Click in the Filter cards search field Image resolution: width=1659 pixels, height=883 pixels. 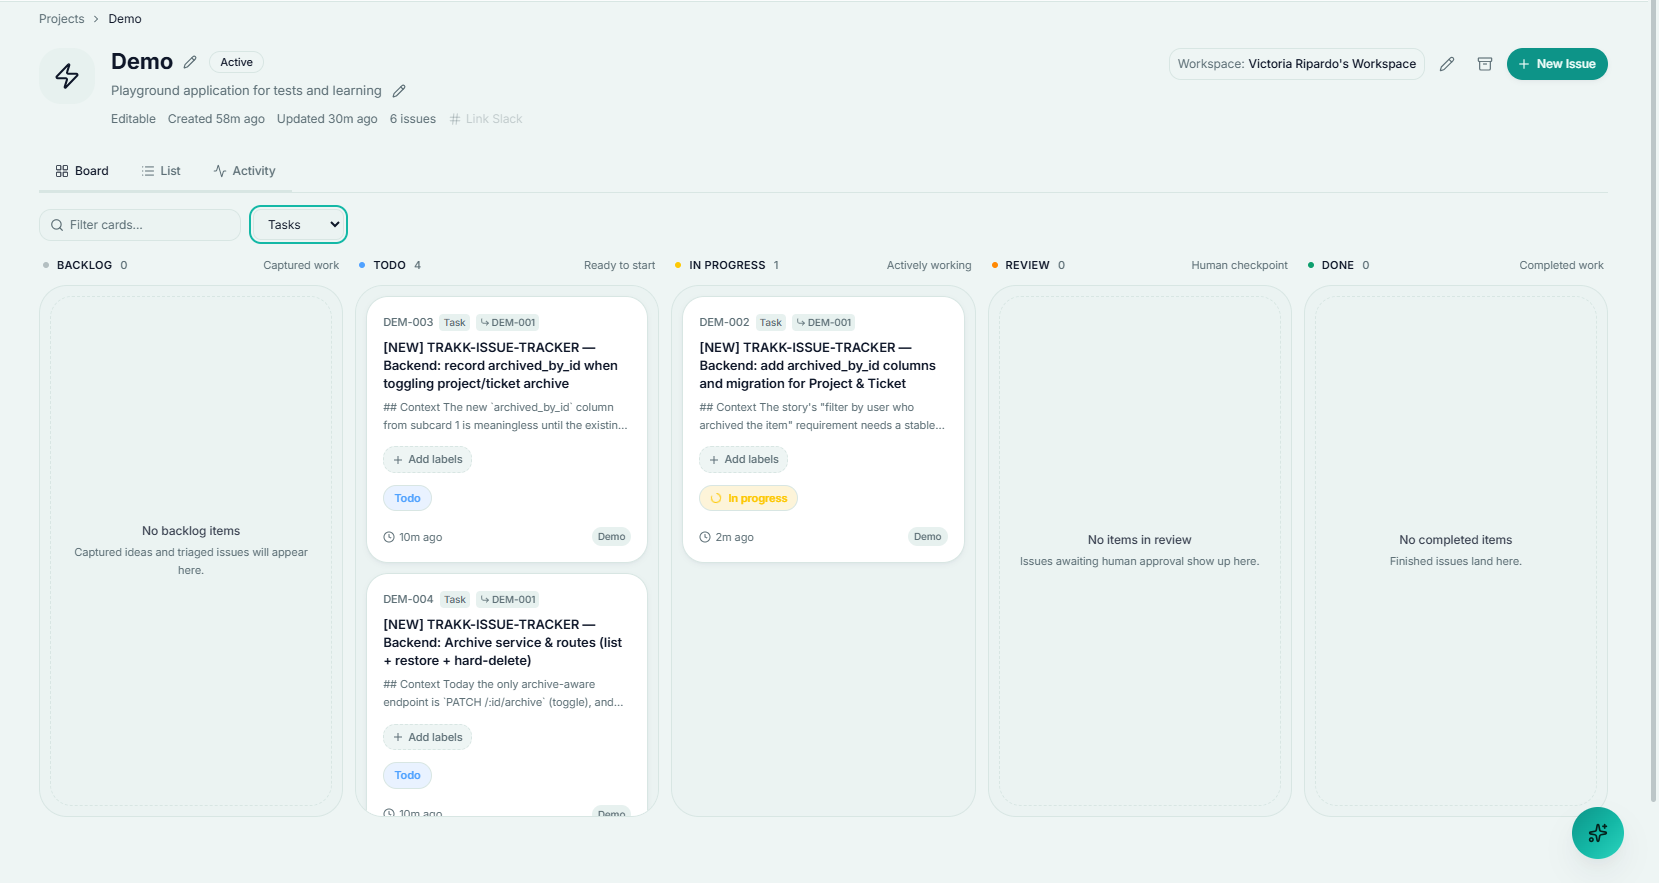pyautogui.click(x=140, y=225)
